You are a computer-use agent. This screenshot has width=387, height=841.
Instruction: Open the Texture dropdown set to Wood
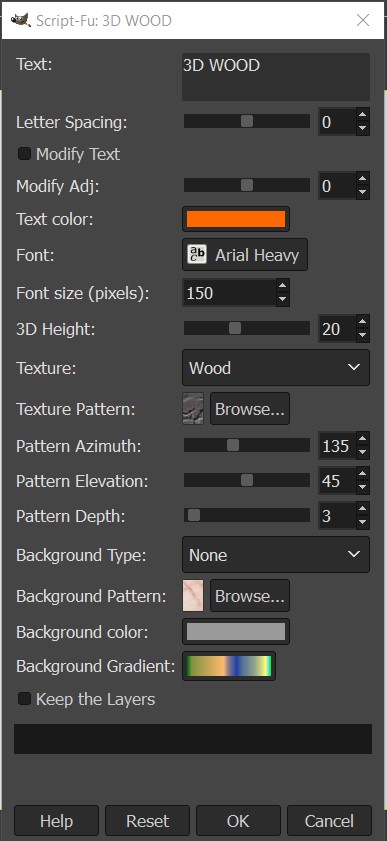[276, 367]
